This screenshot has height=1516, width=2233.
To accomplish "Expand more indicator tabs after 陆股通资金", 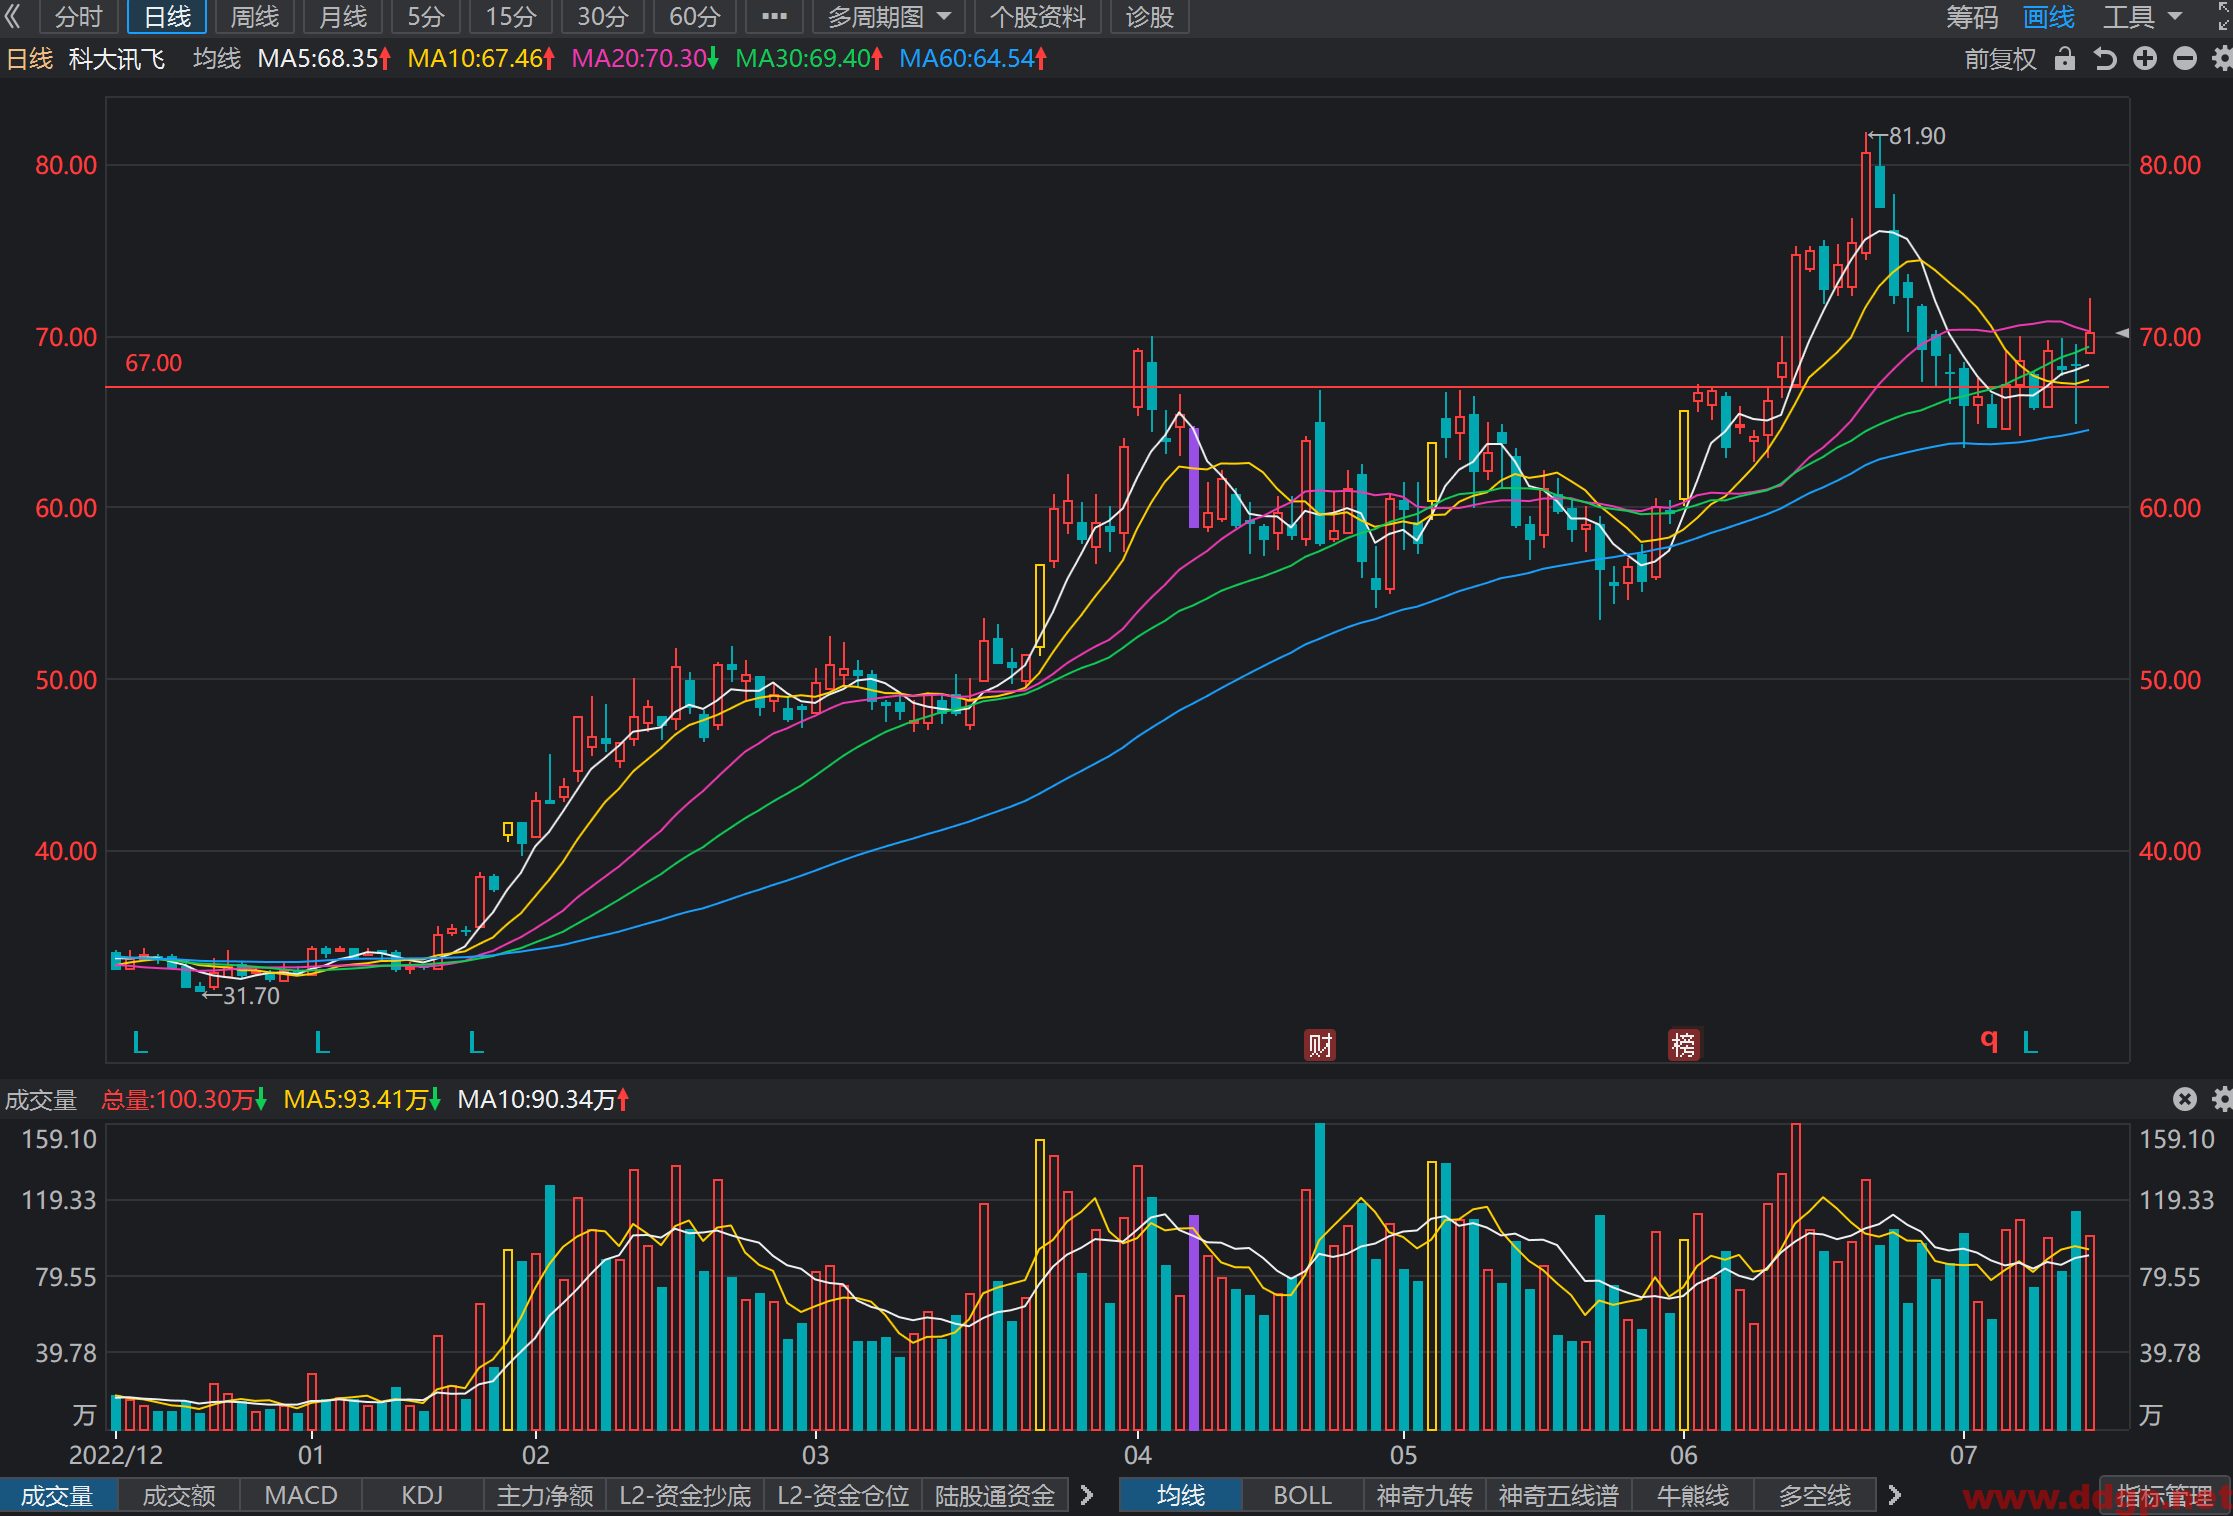I will click(1087, 1495).
